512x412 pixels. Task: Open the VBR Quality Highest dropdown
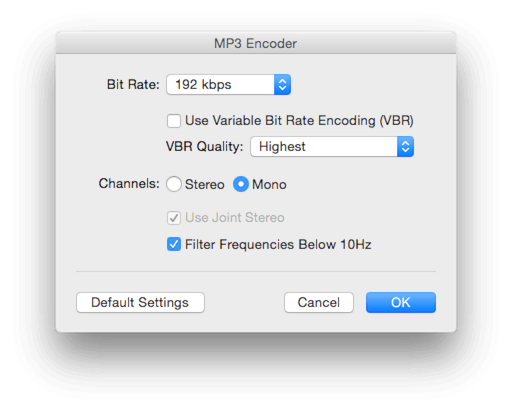pos(332,147)
